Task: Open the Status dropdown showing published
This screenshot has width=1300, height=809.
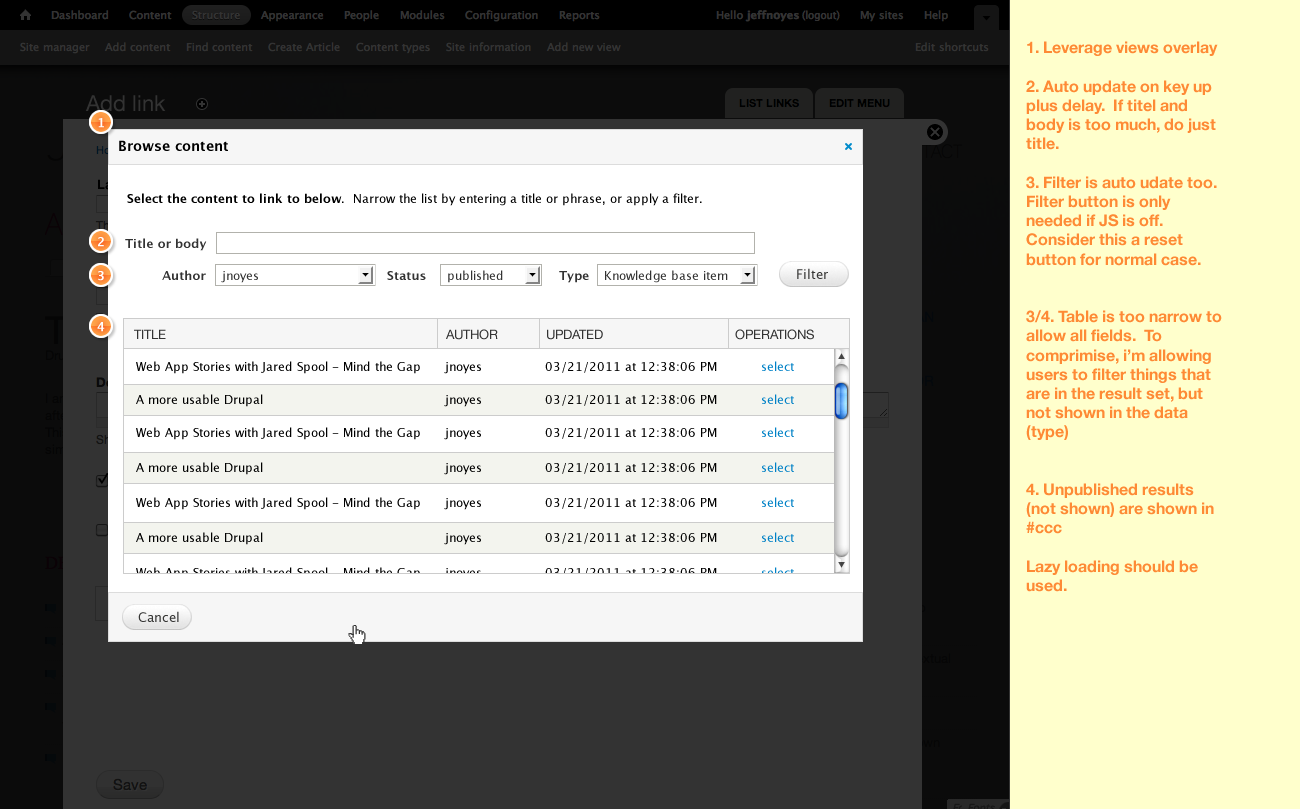Action: coord(490,275)
